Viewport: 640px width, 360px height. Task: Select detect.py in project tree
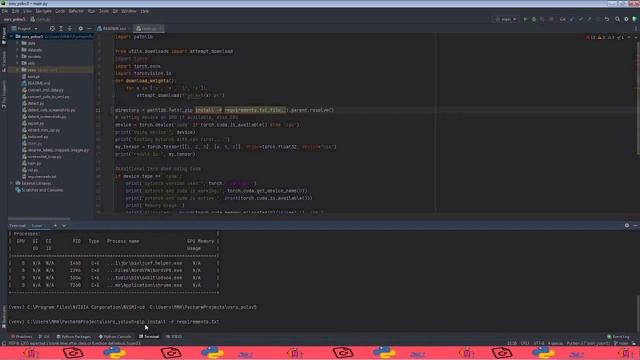pyautogui.click(x=33, y=103)
